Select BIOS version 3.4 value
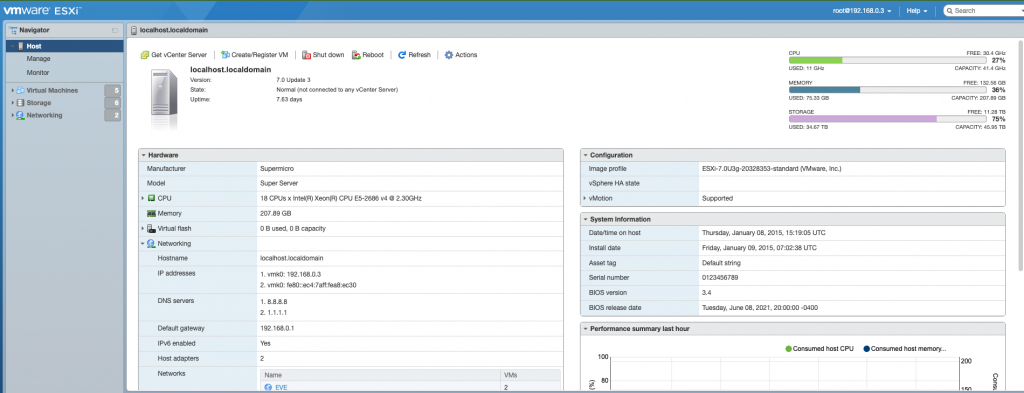Image resolution: width=1024 pixels, height=393 pixels. 707,292
